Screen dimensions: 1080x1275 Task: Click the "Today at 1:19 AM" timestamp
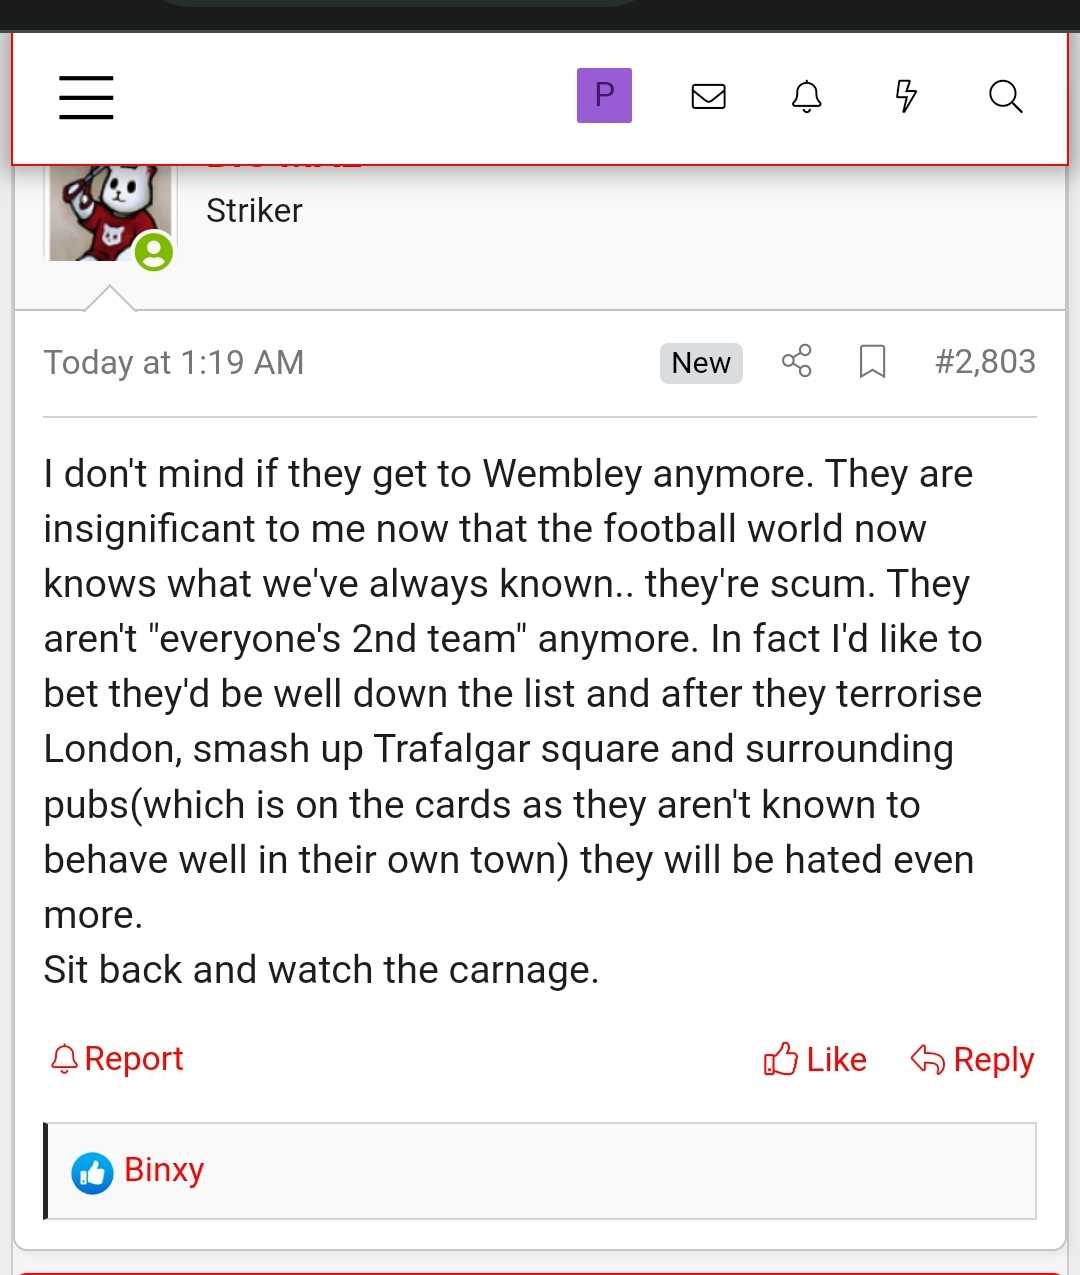click(174, 362)
